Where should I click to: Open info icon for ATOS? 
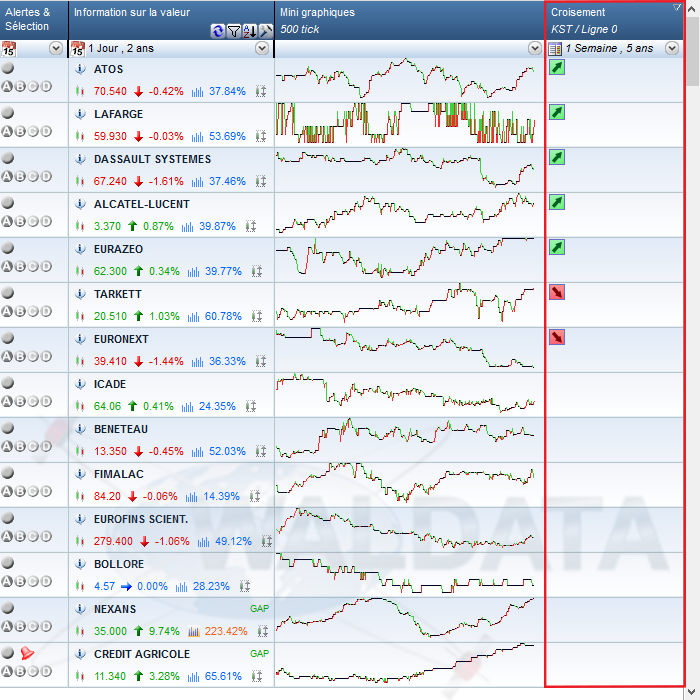pos(80,69)
